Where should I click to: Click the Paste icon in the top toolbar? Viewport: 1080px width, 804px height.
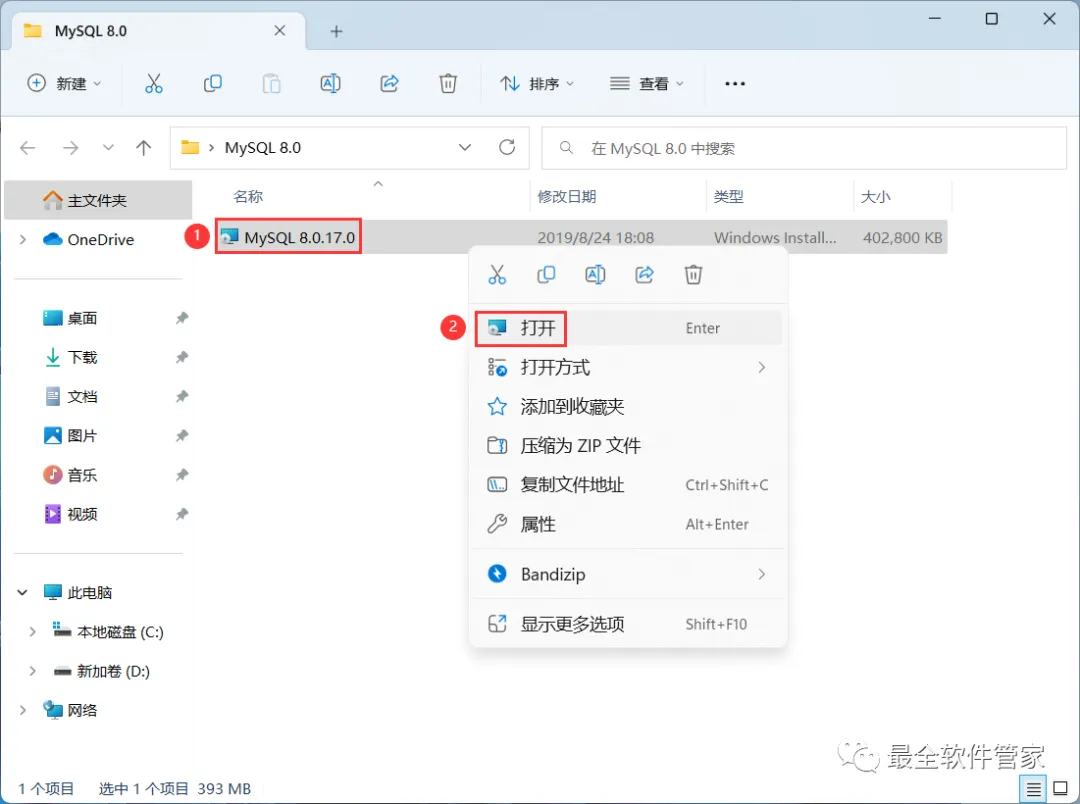(271, 83)
